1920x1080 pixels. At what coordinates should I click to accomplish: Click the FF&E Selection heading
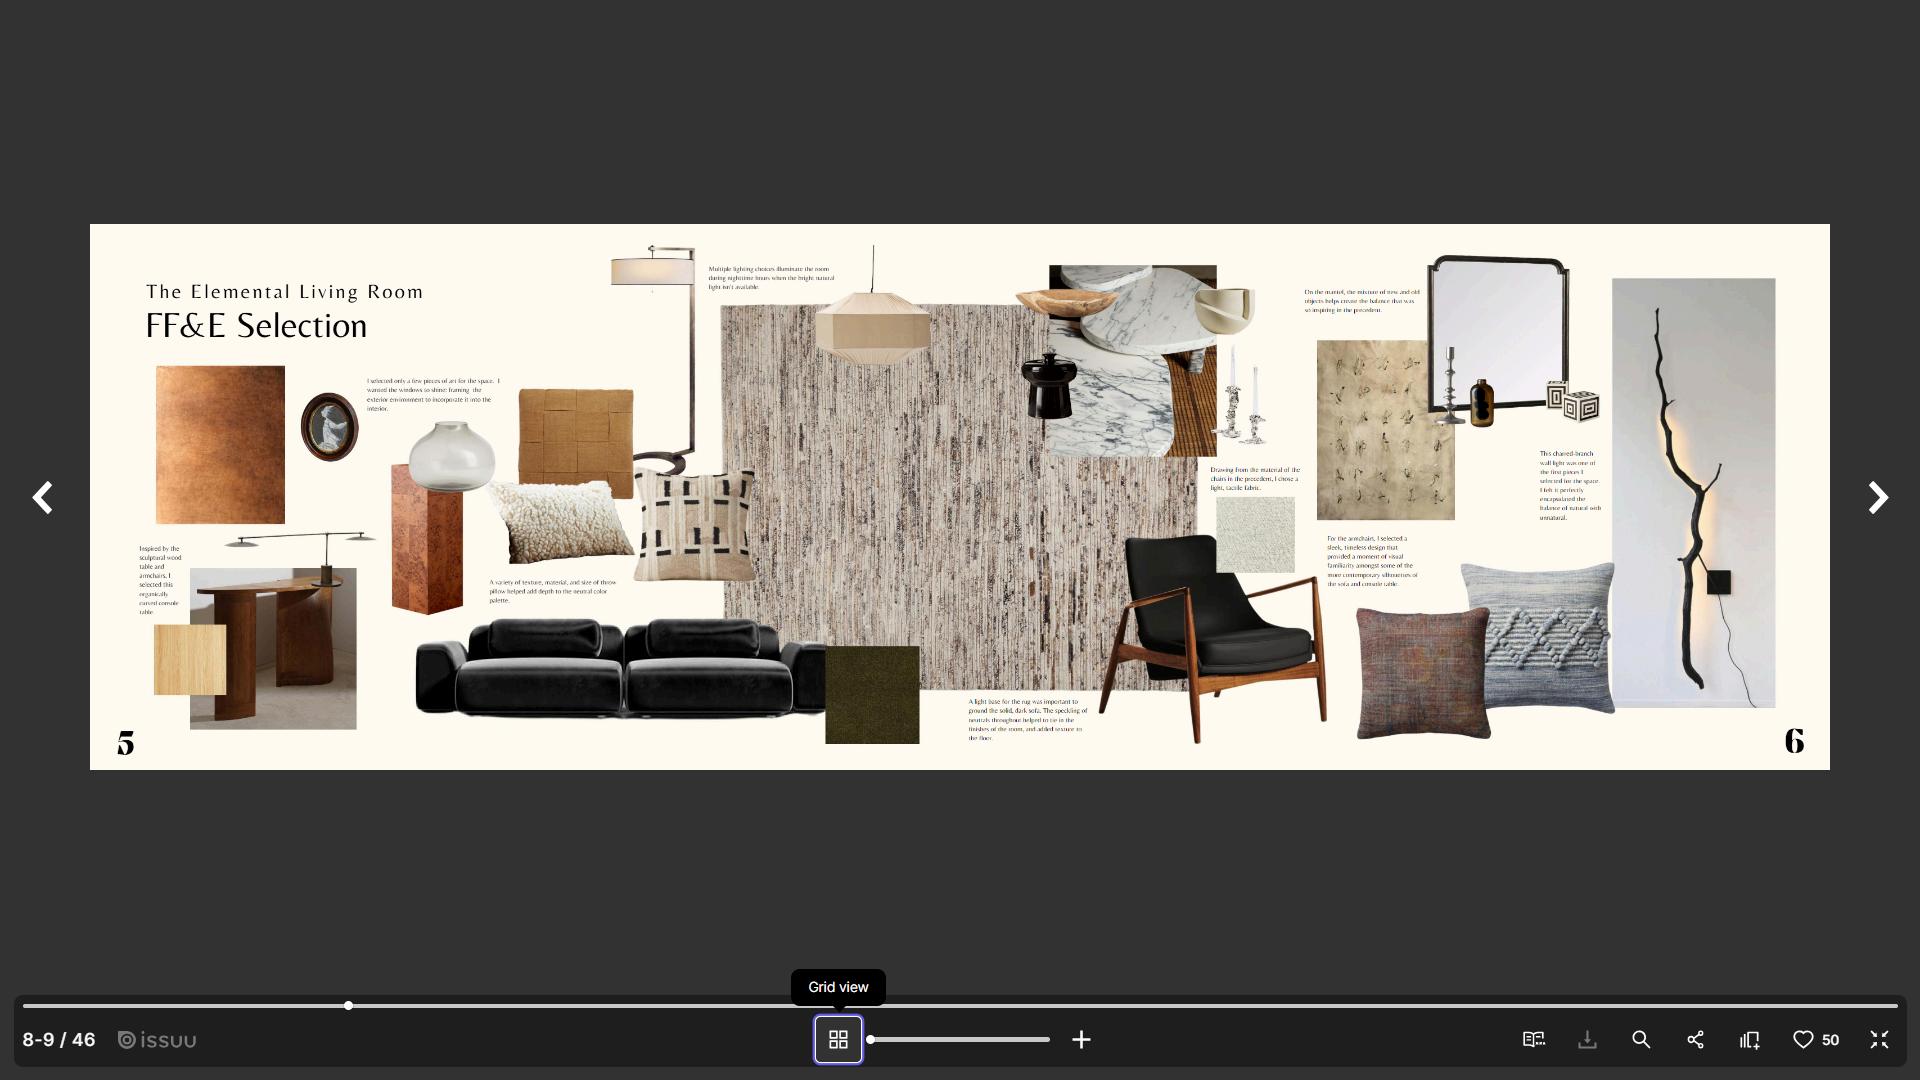pyautogui.click(x=256, y=326)
